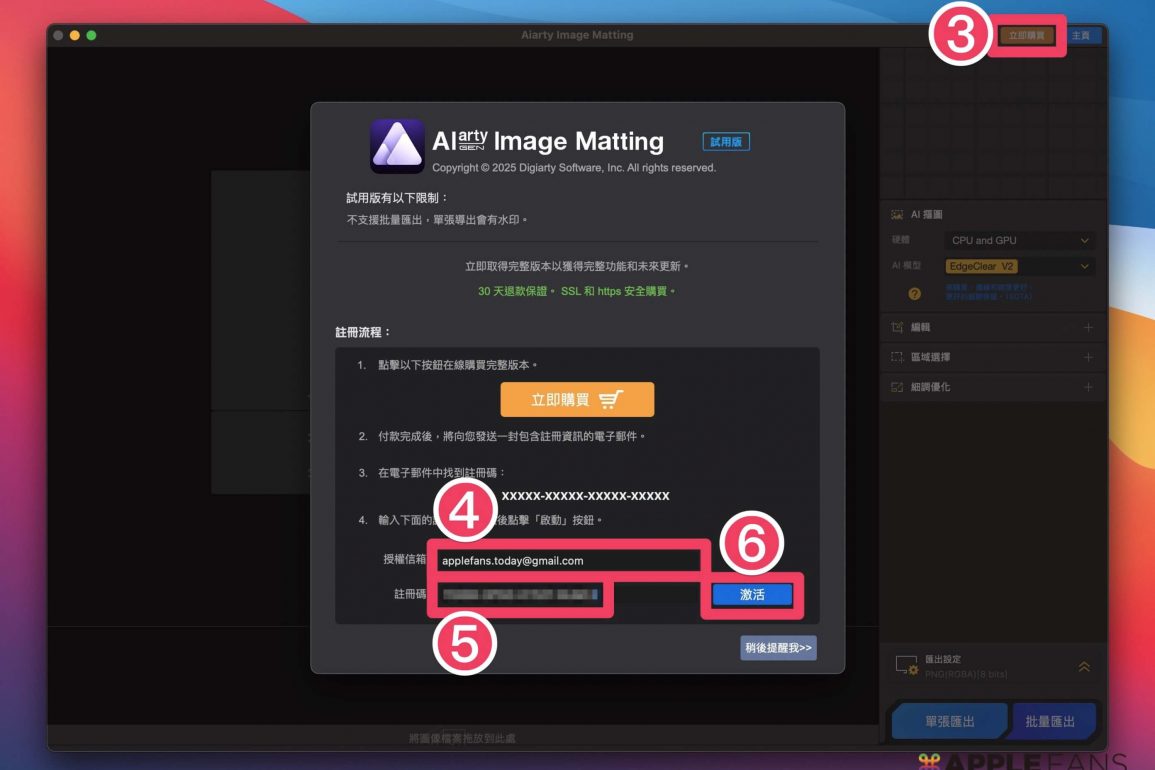Screen dimensions: 1155x770
Task: Click the 細調優化 refinement icon
Action: [897, 387]
